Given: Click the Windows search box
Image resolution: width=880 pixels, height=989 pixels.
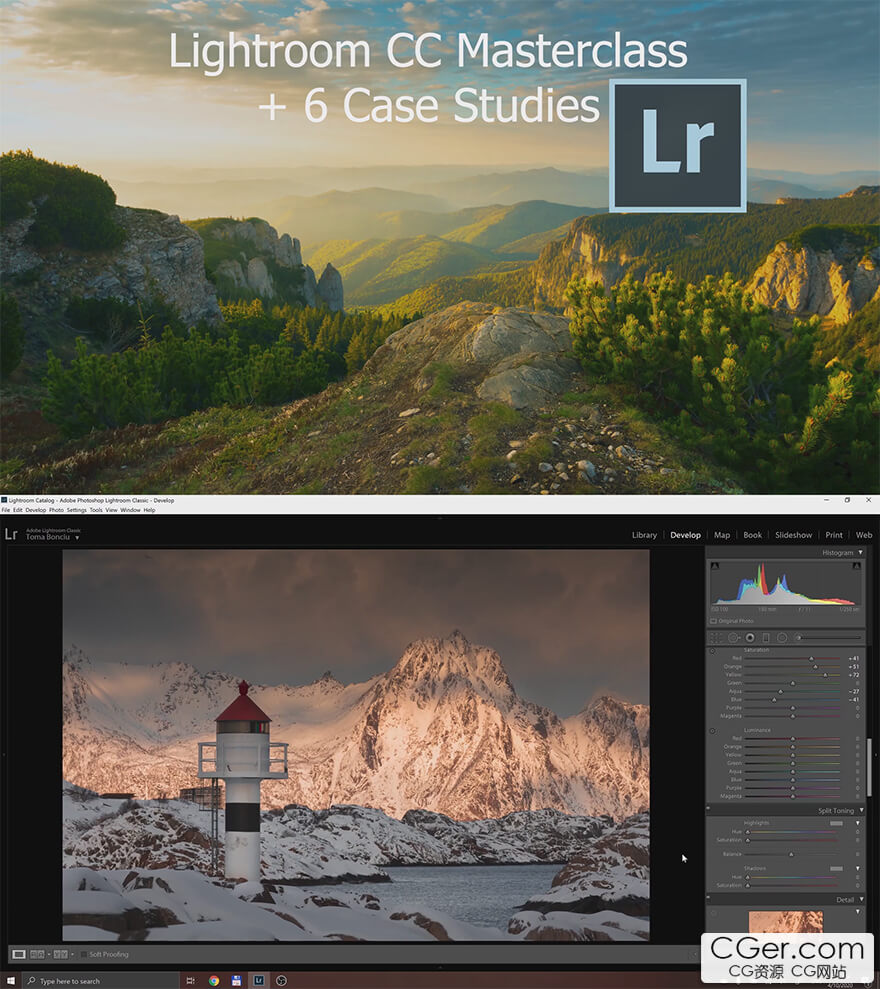Looking at the screenshot, I should pyautogui.click(x=101, y=981).
